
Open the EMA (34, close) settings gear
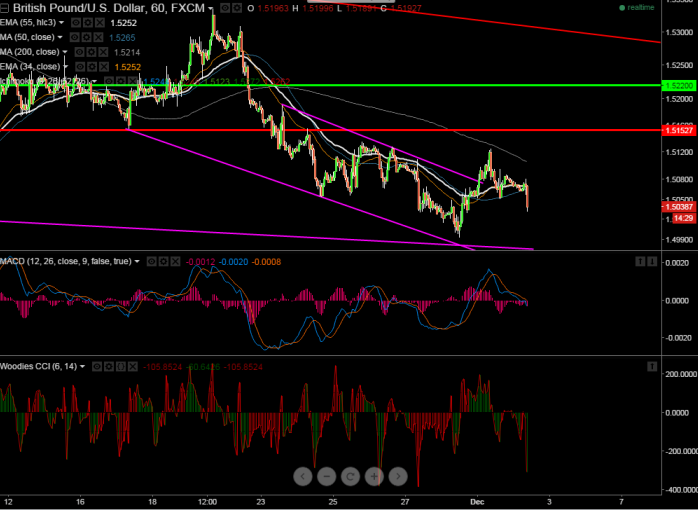[x=92, y=67]
